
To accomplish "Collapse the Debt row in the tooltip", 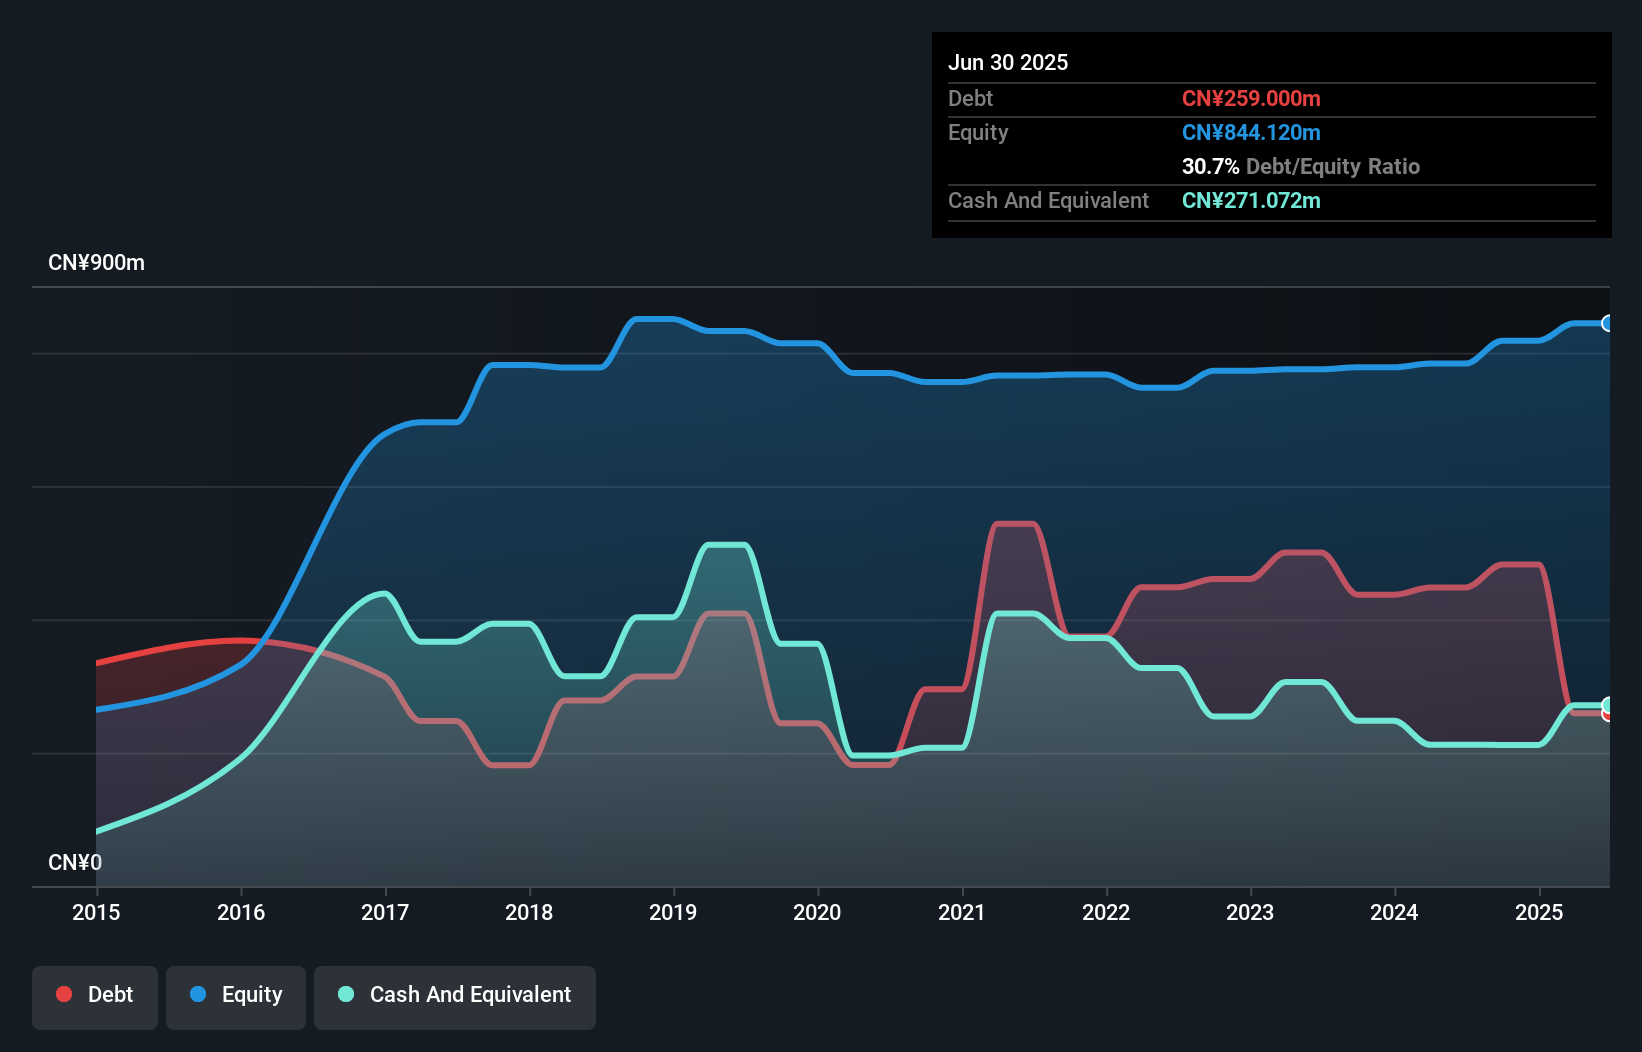I will point(970,99).
